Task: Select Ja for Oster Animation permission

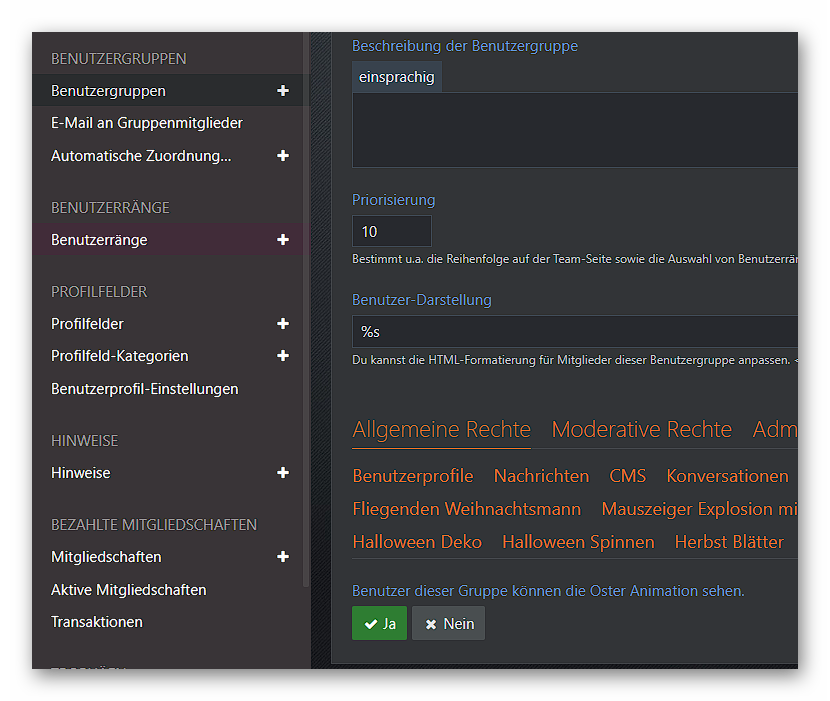Action: point(380,623)
